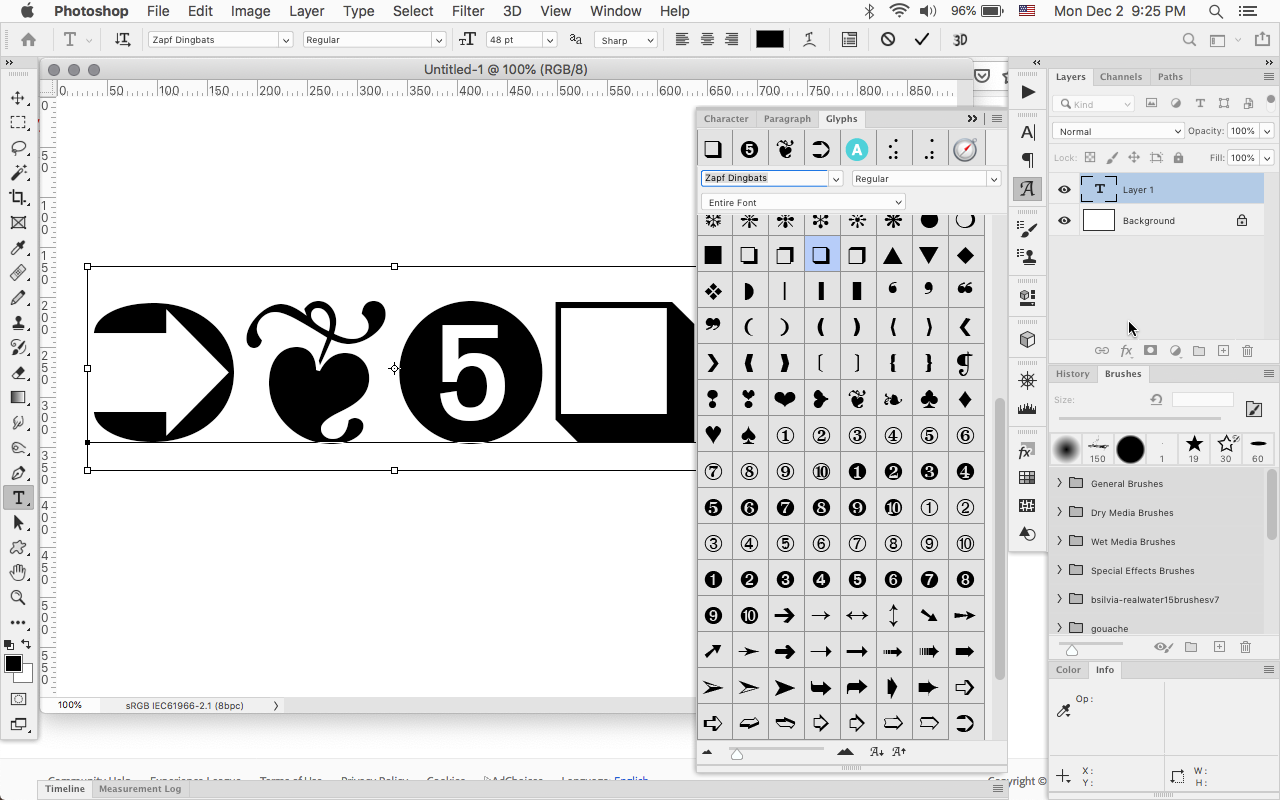Open the layer Opacity dropdown arrow

coord(1267,131)
